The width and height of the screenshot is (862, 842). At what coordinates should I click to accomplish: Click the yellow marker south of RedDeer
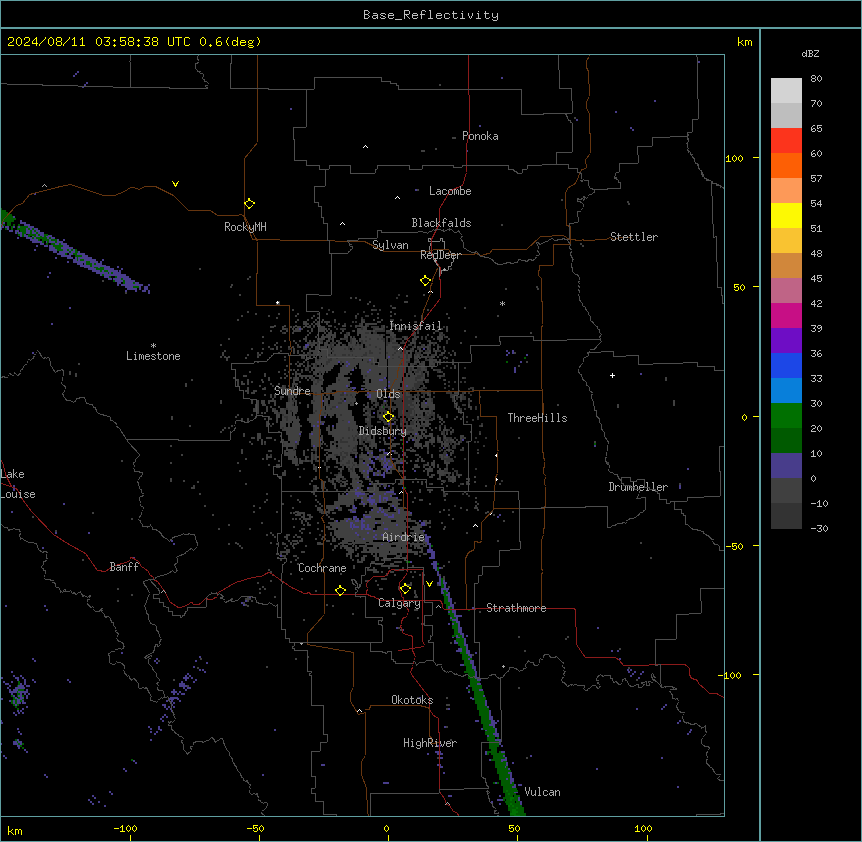(x=425, y=281)
